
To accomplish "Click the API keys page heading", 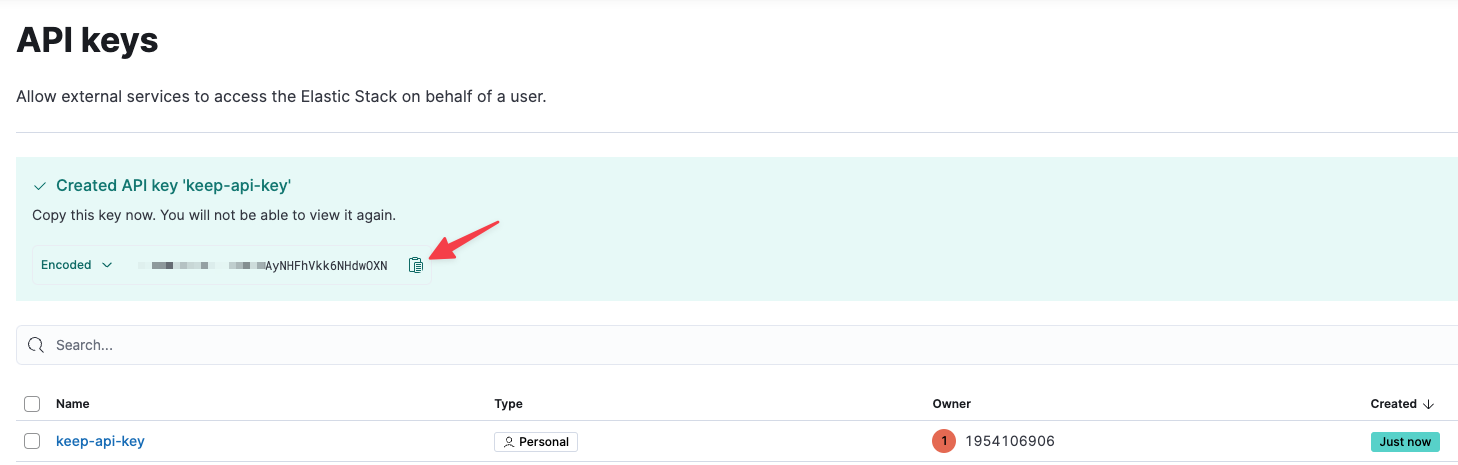I will [88, 41].
